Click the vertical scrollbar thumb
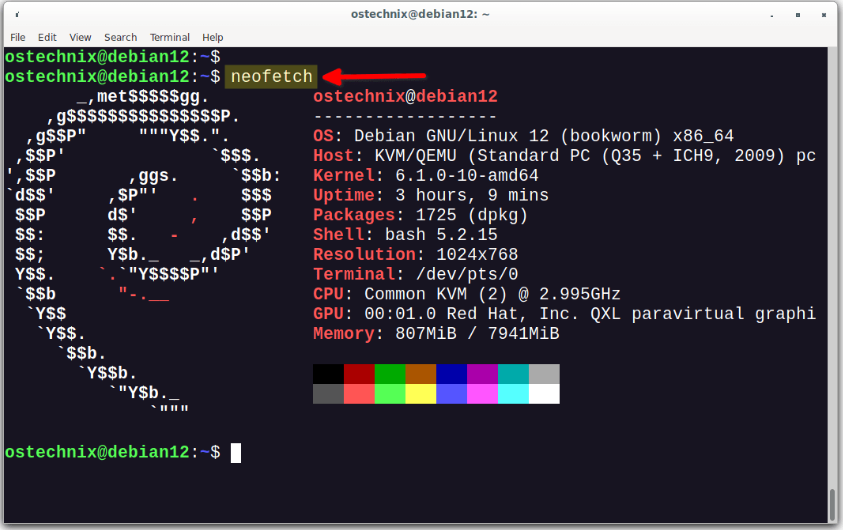This screenshot has height=530, width=843. pos(832,504)
